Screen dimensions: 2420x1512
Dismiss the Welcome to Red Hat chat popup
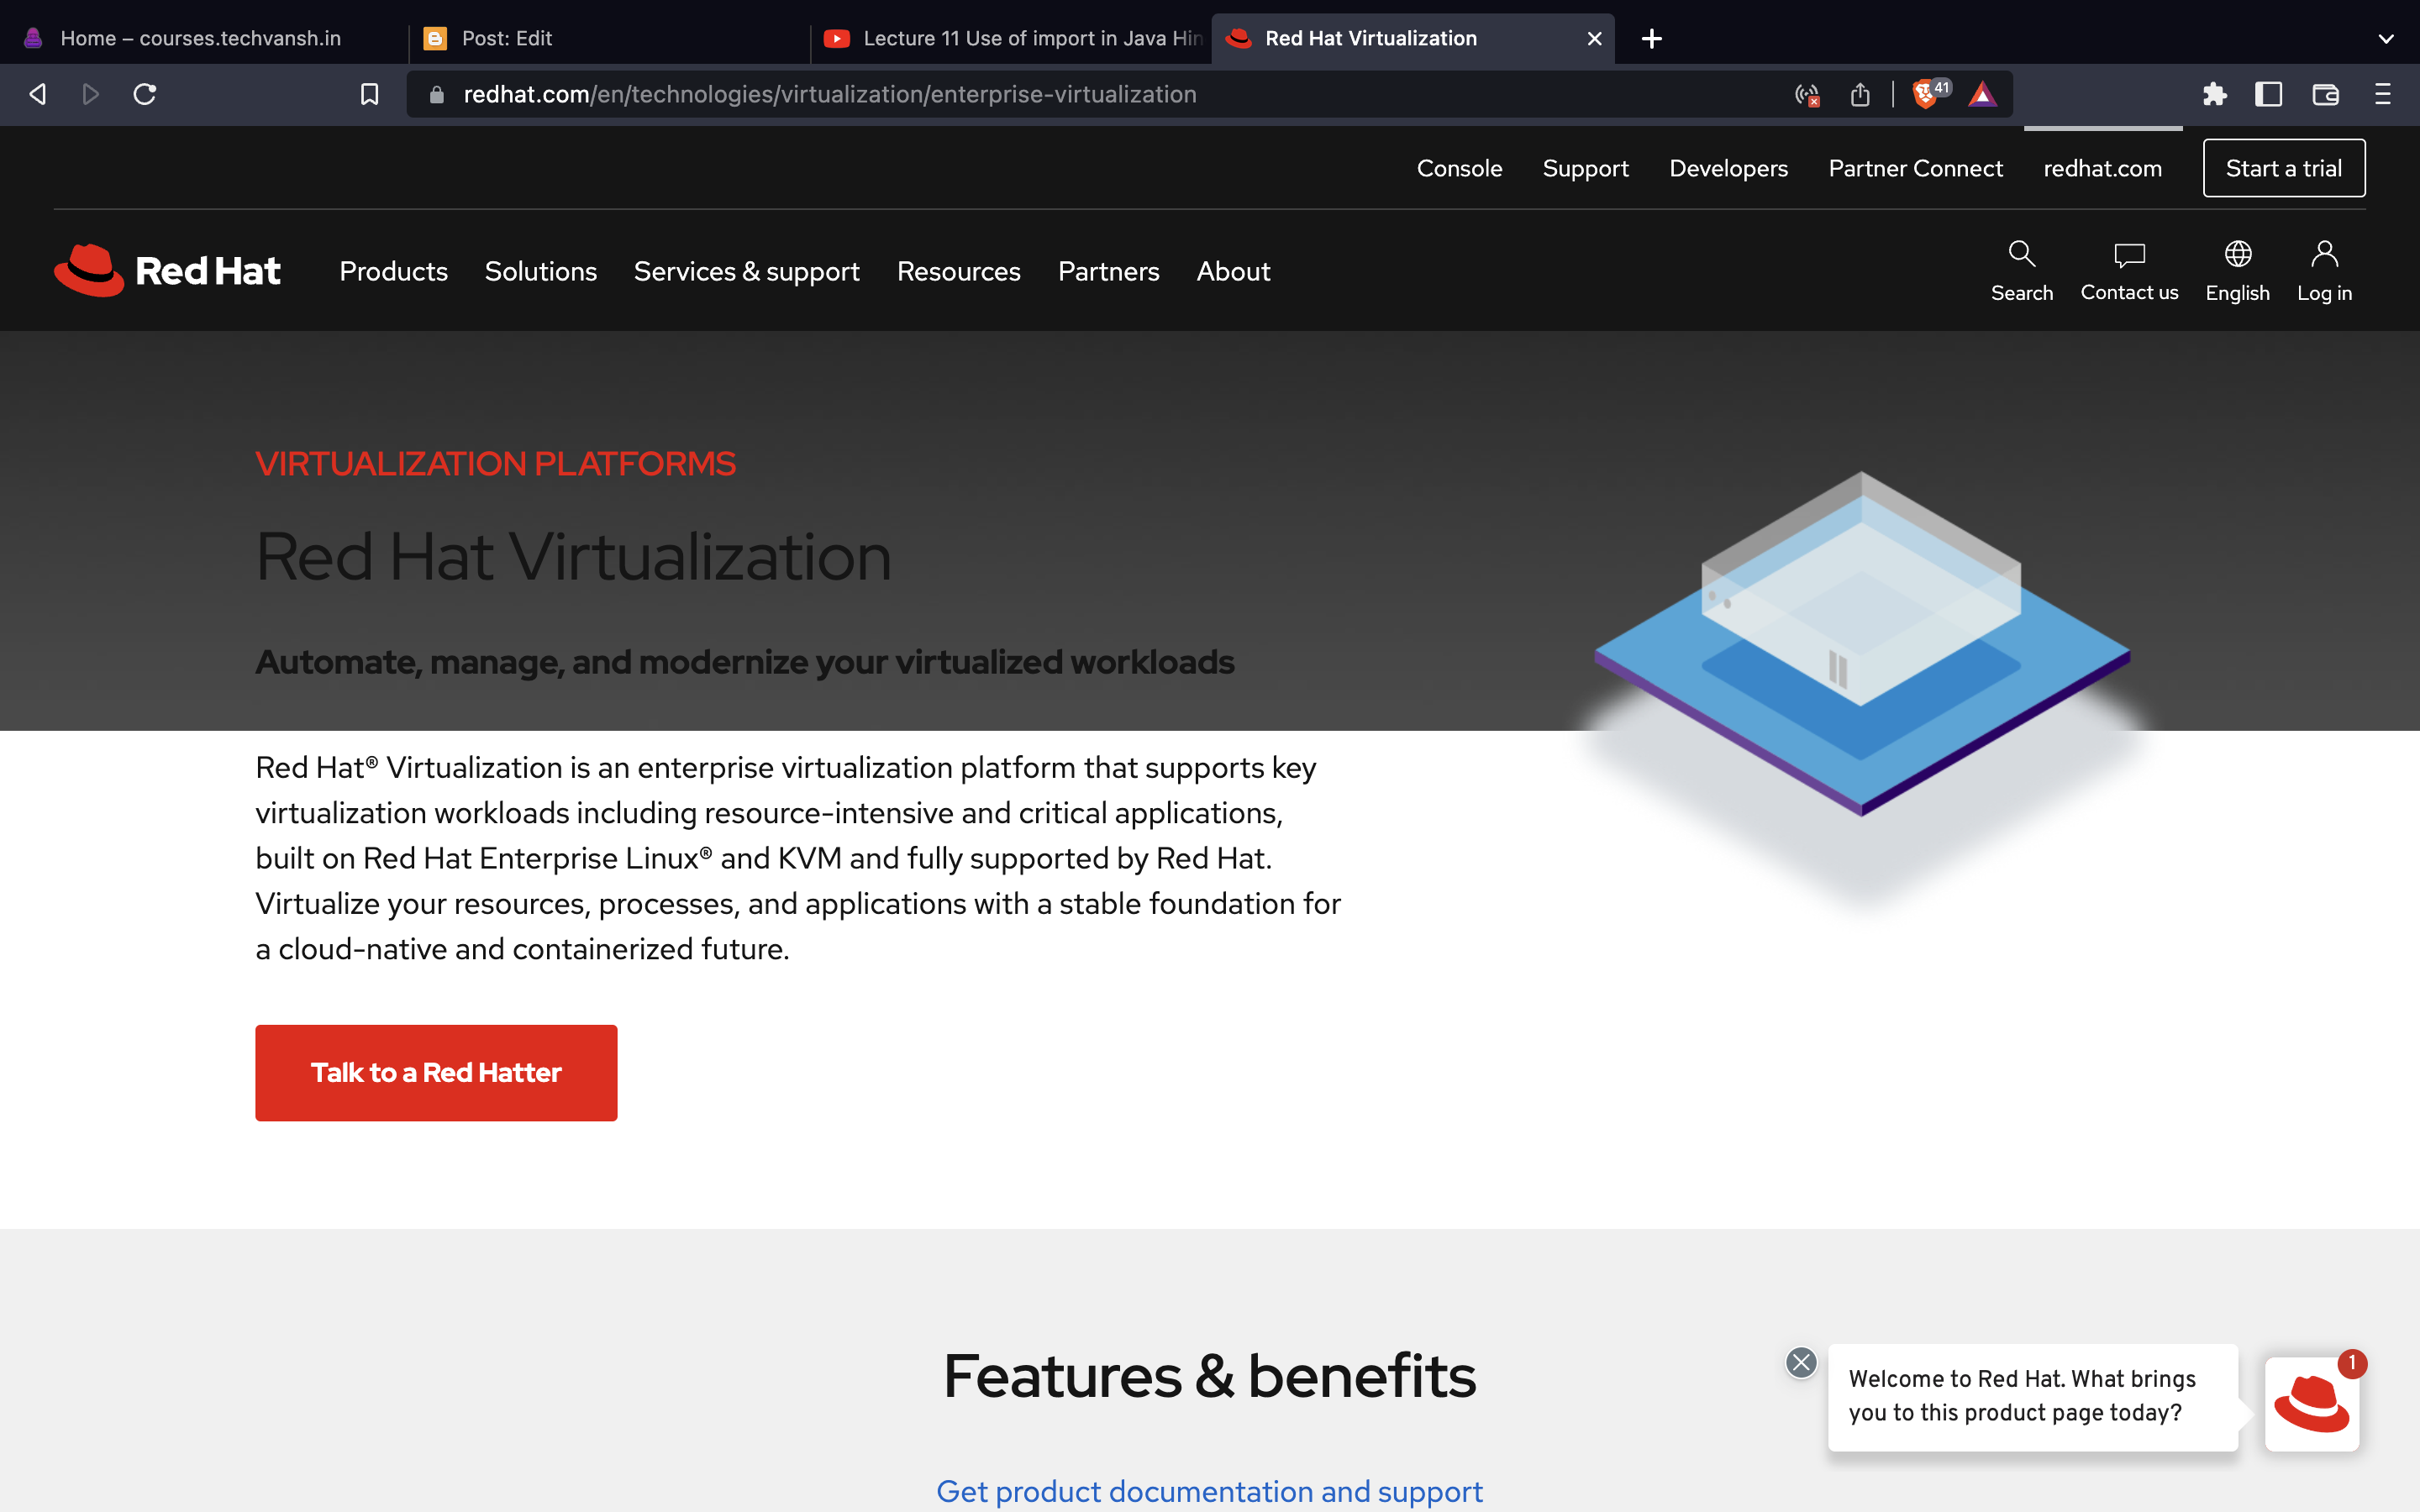click(1801, 1362)
